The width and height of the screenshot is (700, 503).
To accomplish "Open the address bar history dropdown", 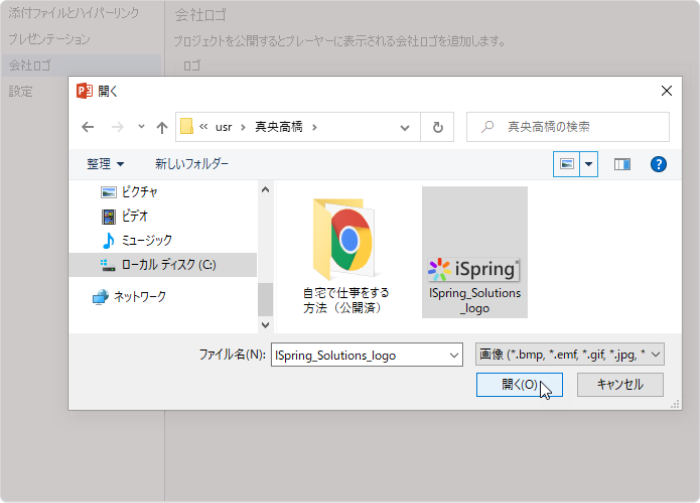I will [405, 128].
